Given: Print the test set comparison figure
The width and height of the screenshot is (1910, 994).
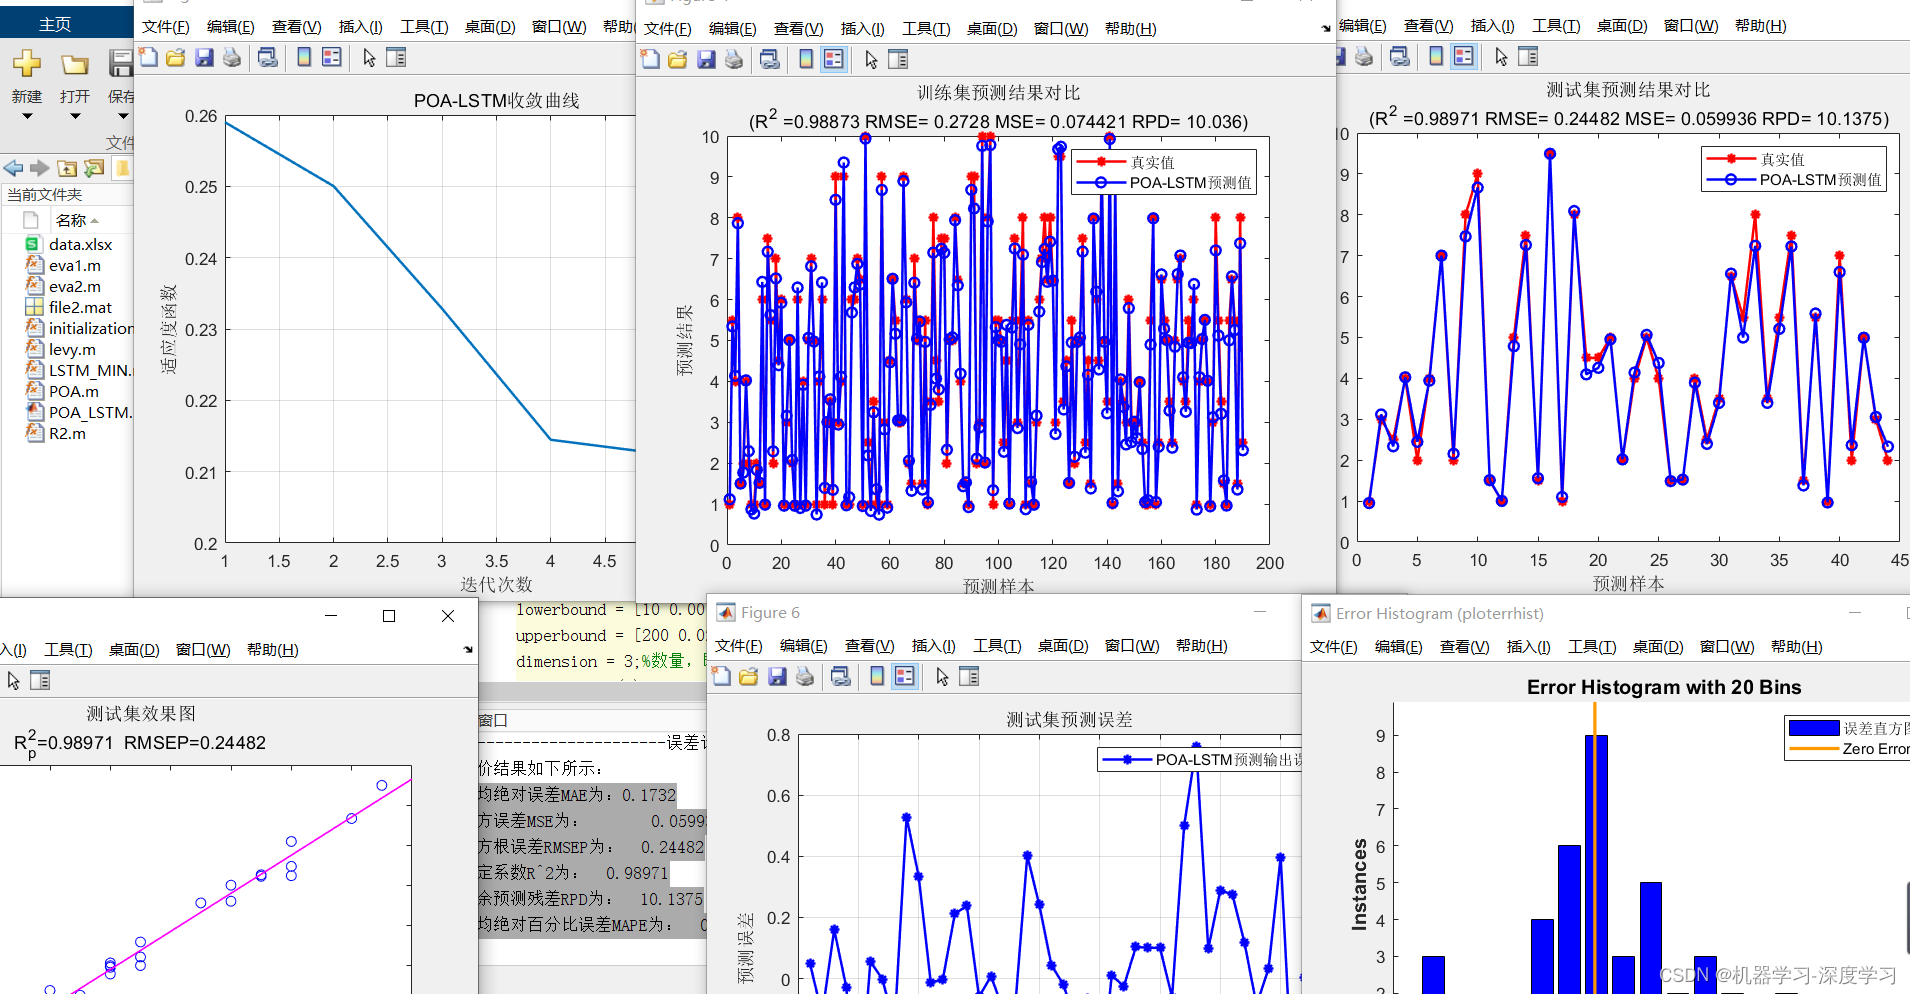Looking at the screenshot, I should click(1364, 56).
